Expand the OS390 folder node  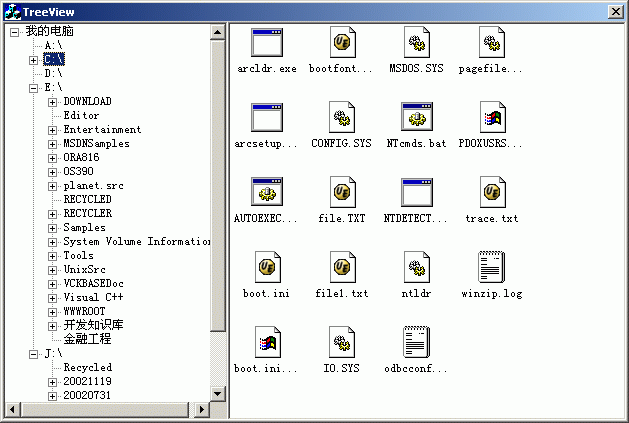pyautogui.click(x=52, y=172)
